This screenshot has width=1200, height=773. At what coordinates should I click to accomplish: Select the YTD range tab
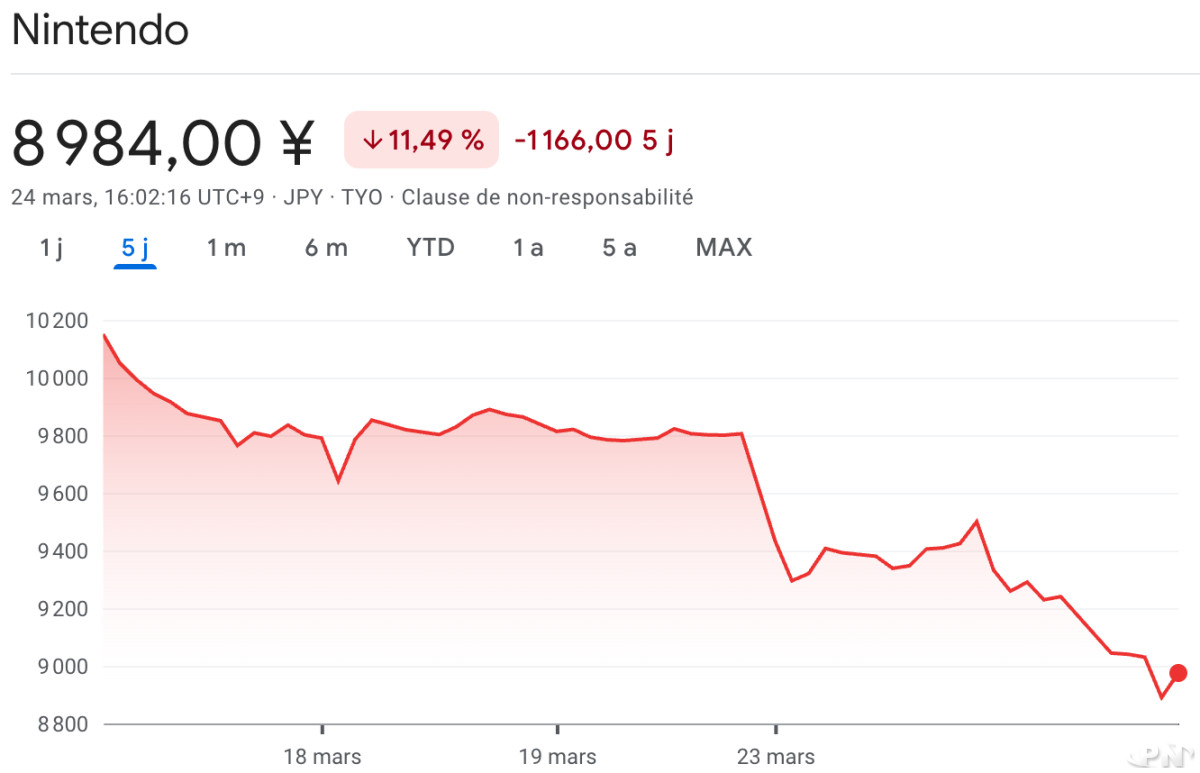pyautogui.click(x=430, y=248)
